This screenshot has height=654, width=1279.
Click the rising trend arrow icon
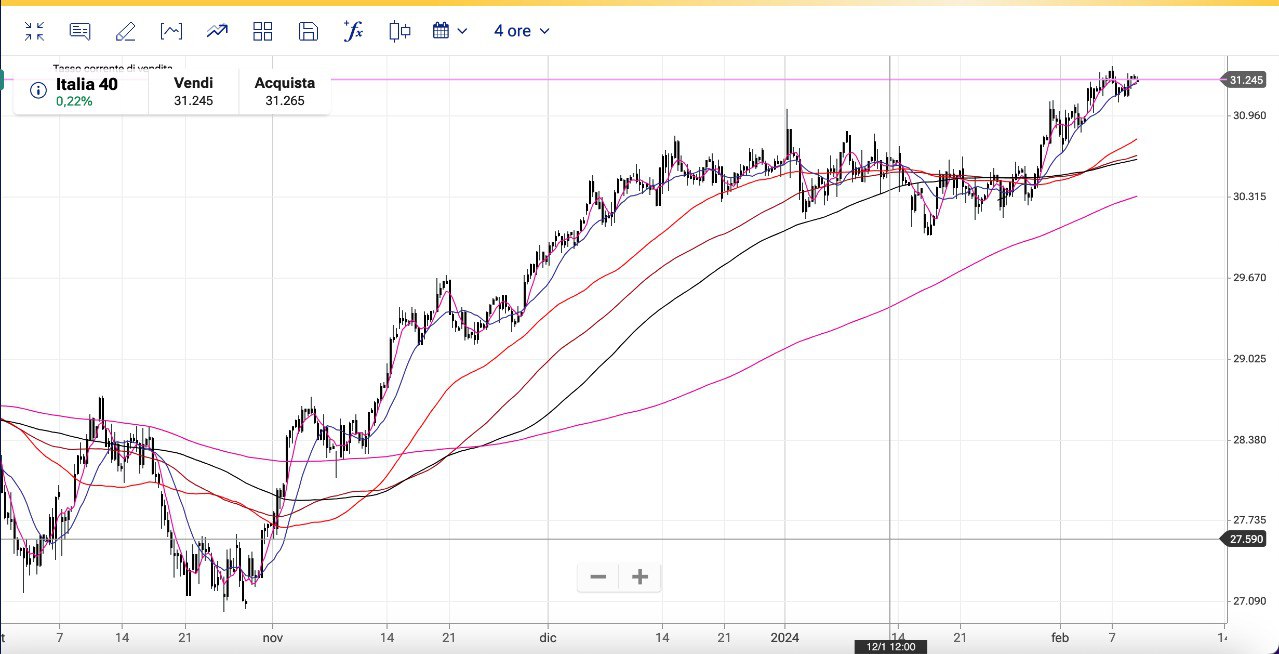point(217,31)
